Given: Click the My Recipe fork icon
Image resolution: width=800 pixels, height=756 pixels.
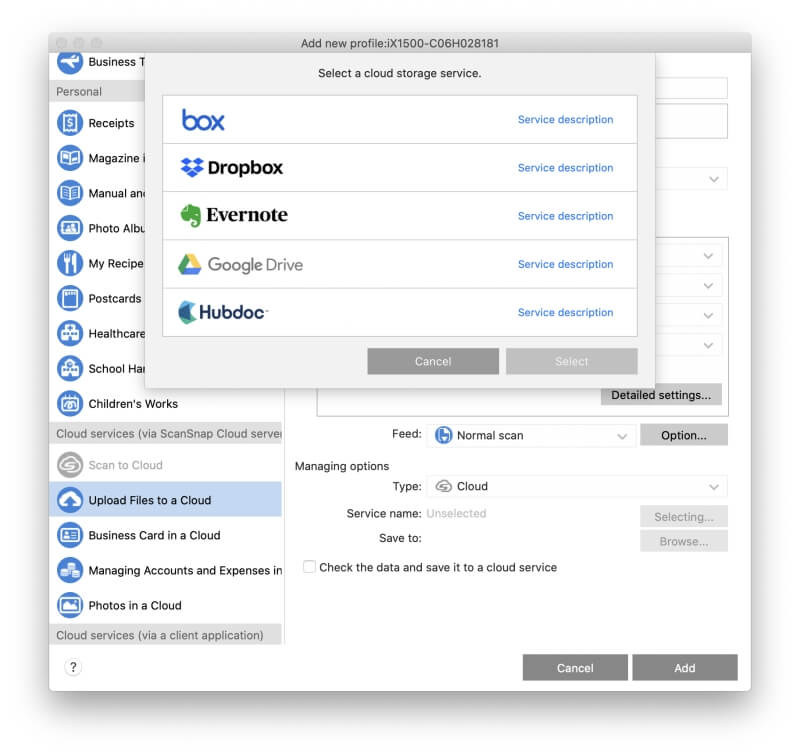Looking at the screenshot, I should point(70,263).
